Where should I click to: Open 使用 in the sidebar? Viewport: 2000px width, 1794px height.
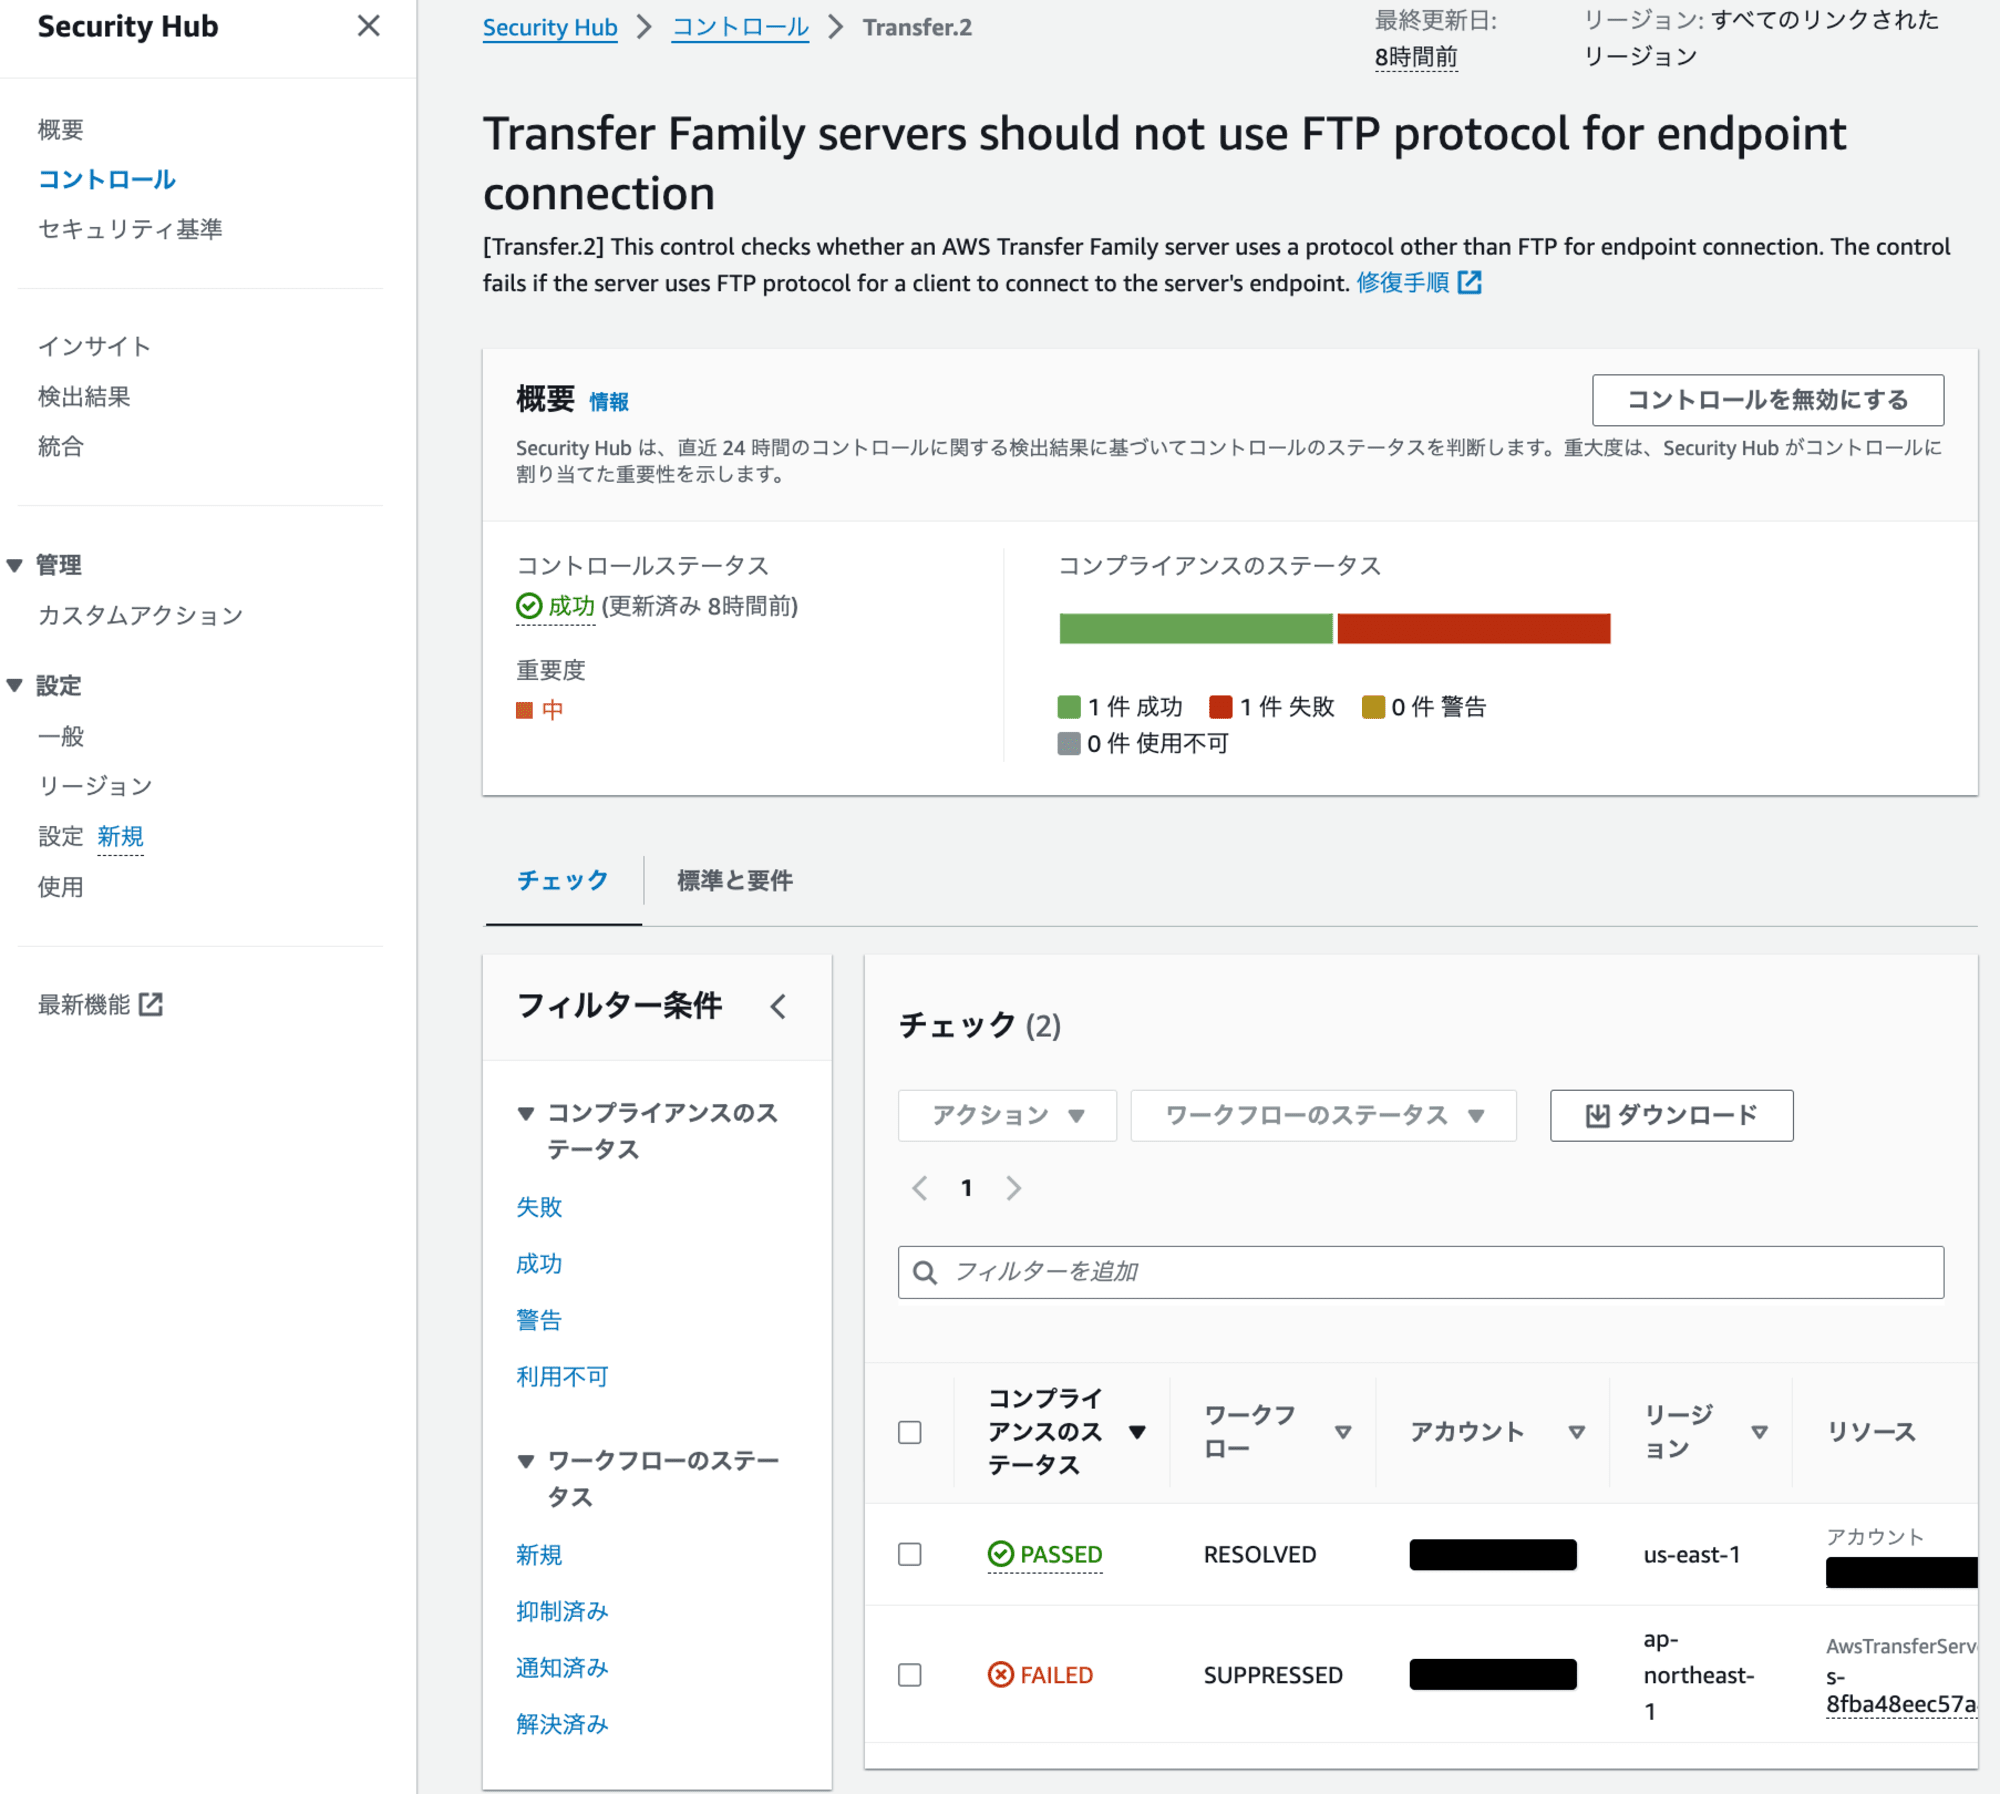pos(61,887)
